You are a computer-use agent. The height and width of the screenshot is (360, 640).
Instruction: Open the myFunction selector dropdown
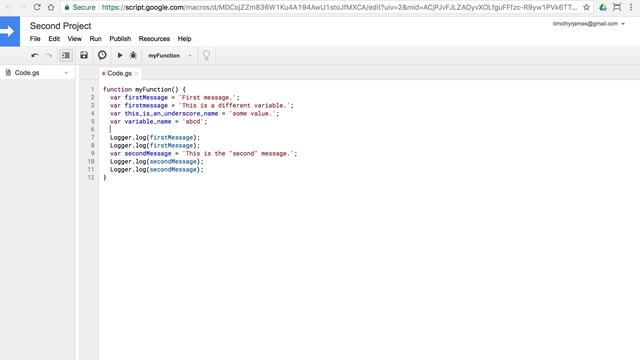point(170,55)
